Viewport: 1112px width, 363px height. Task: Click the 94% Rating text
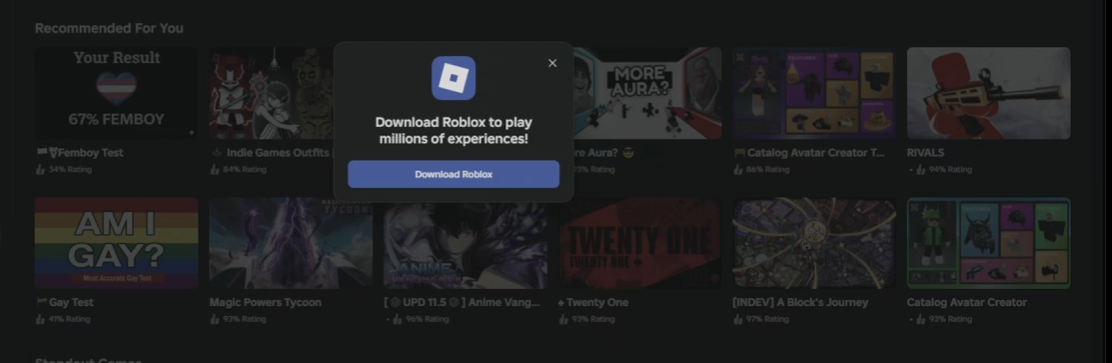tap(950, 169)
